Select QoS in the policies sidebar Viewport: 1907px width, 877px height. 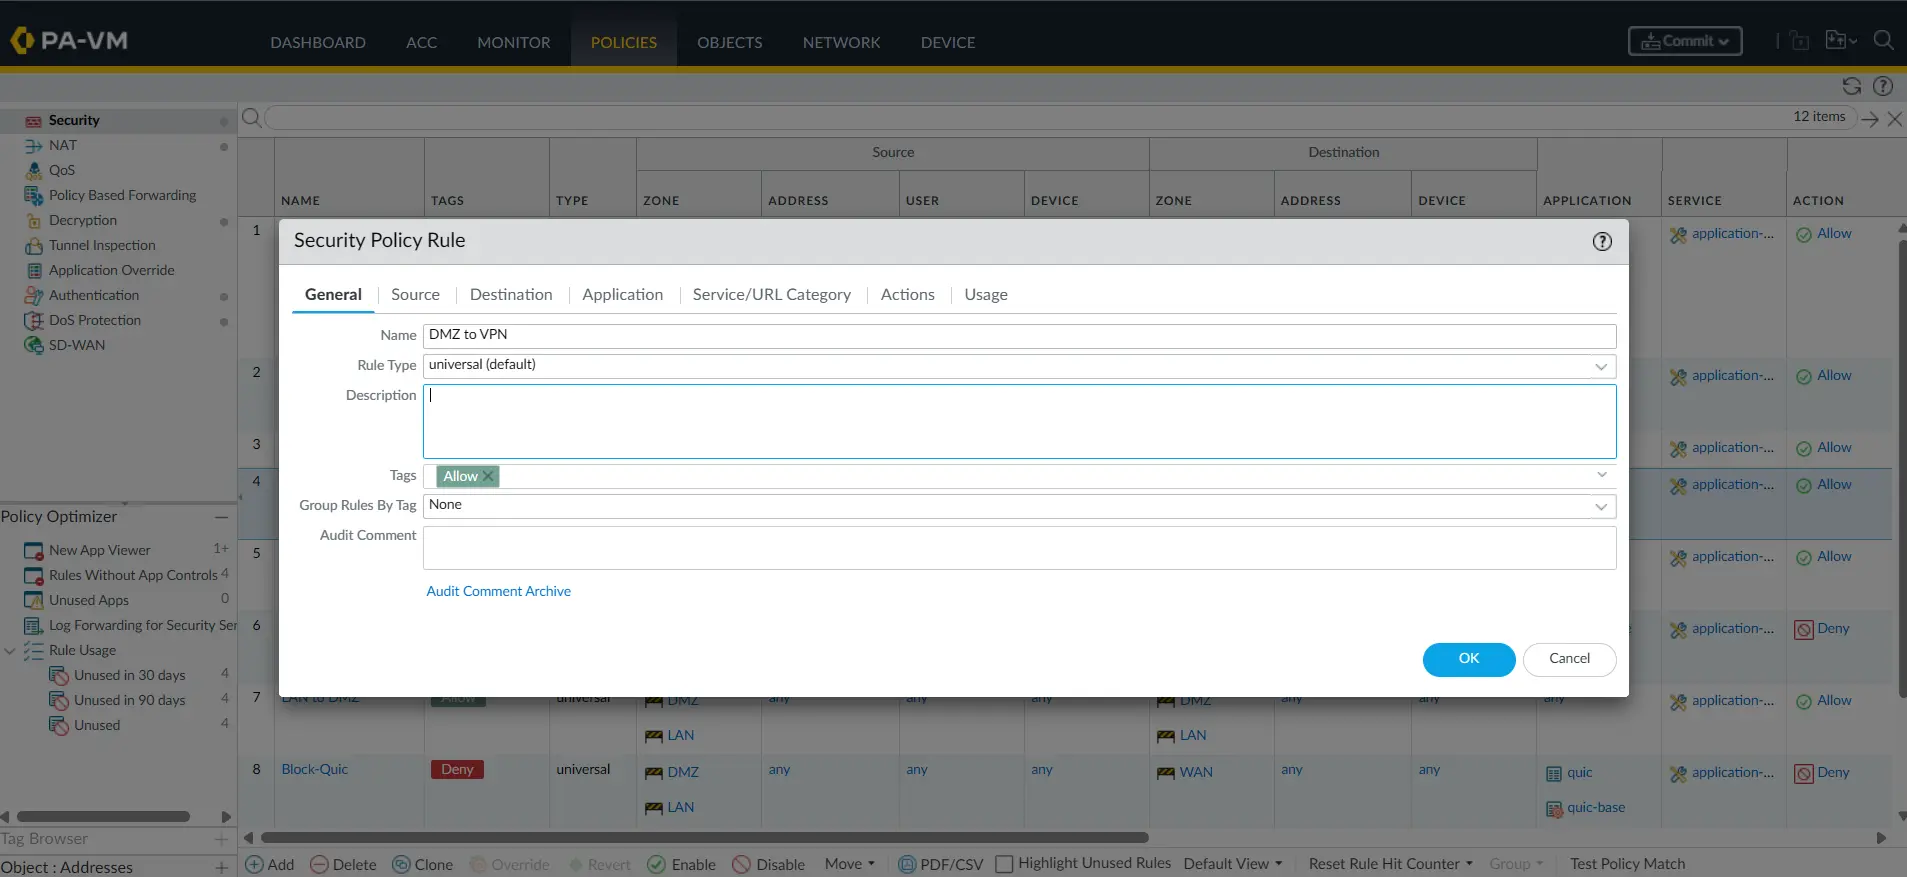click(x=62, y=170)
